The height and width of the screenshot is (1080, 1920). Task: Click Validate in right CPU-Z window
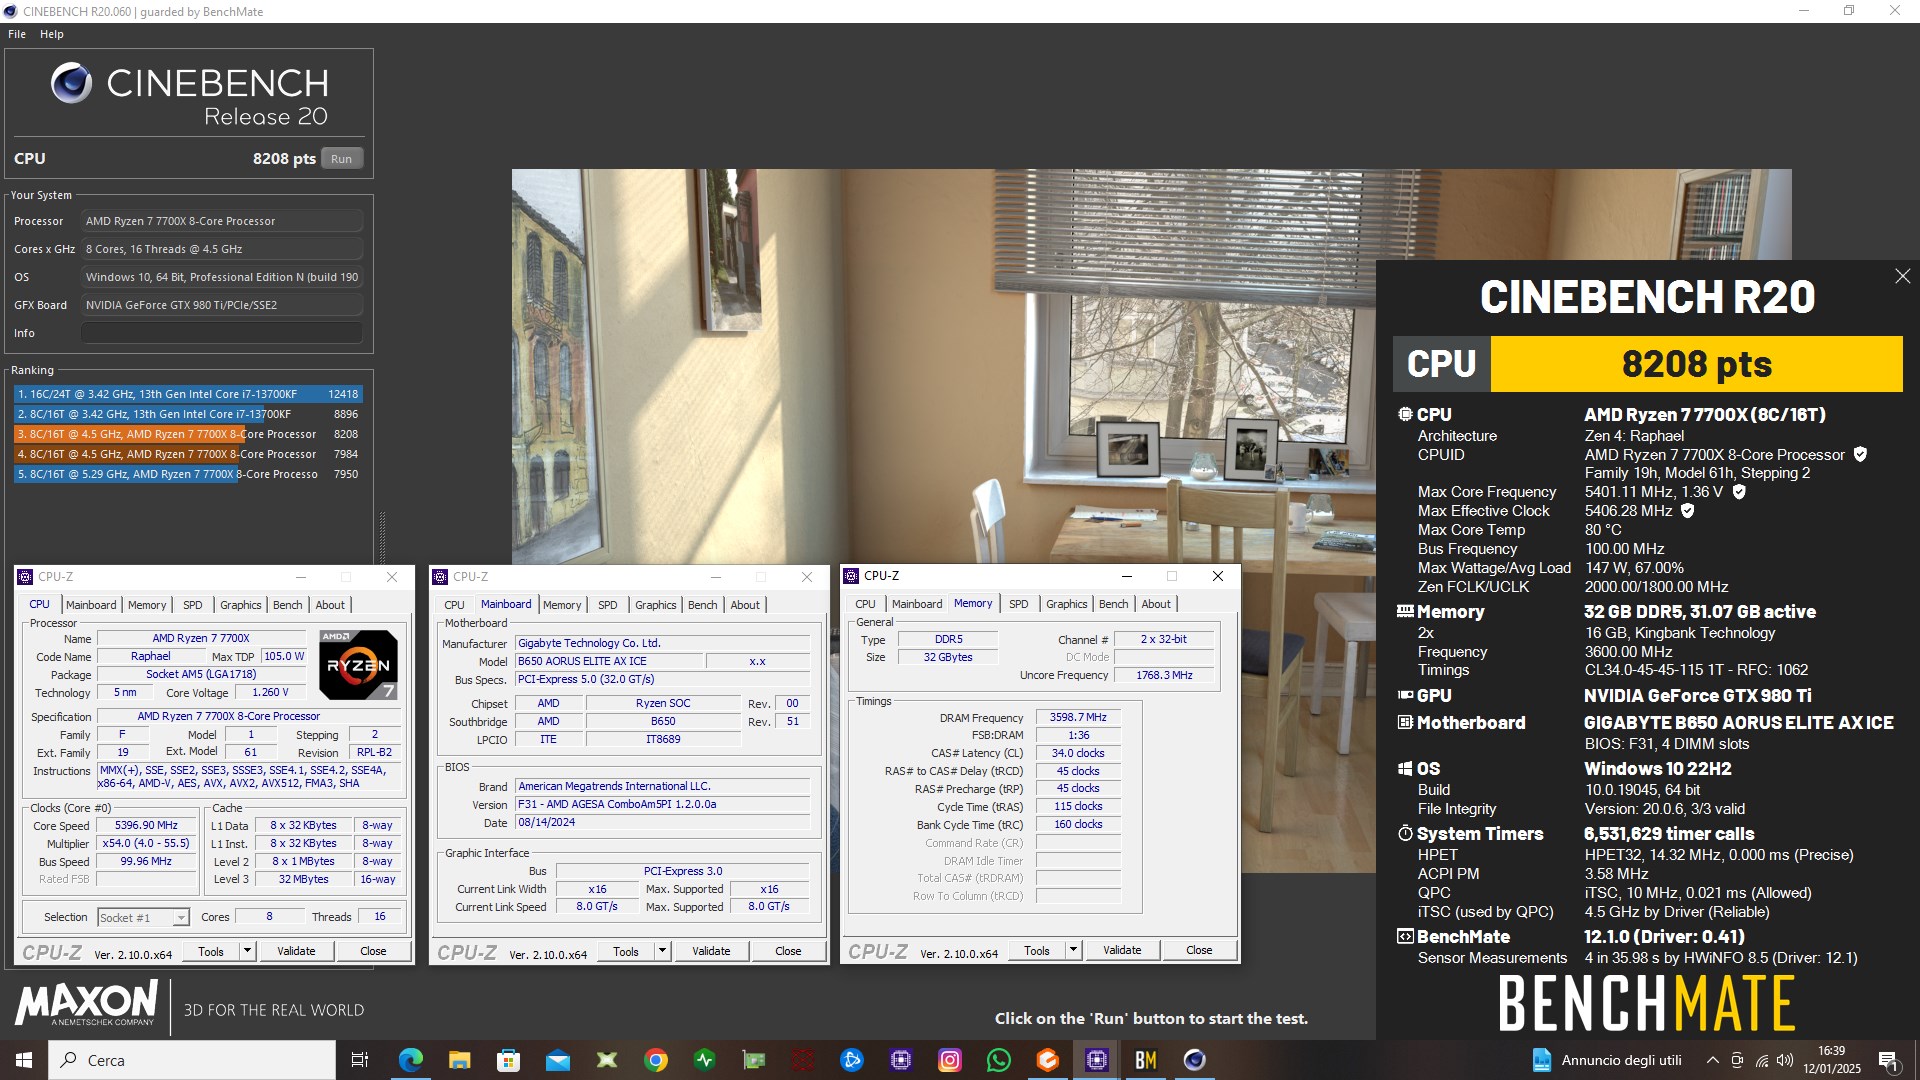[x=1122, y=950]
